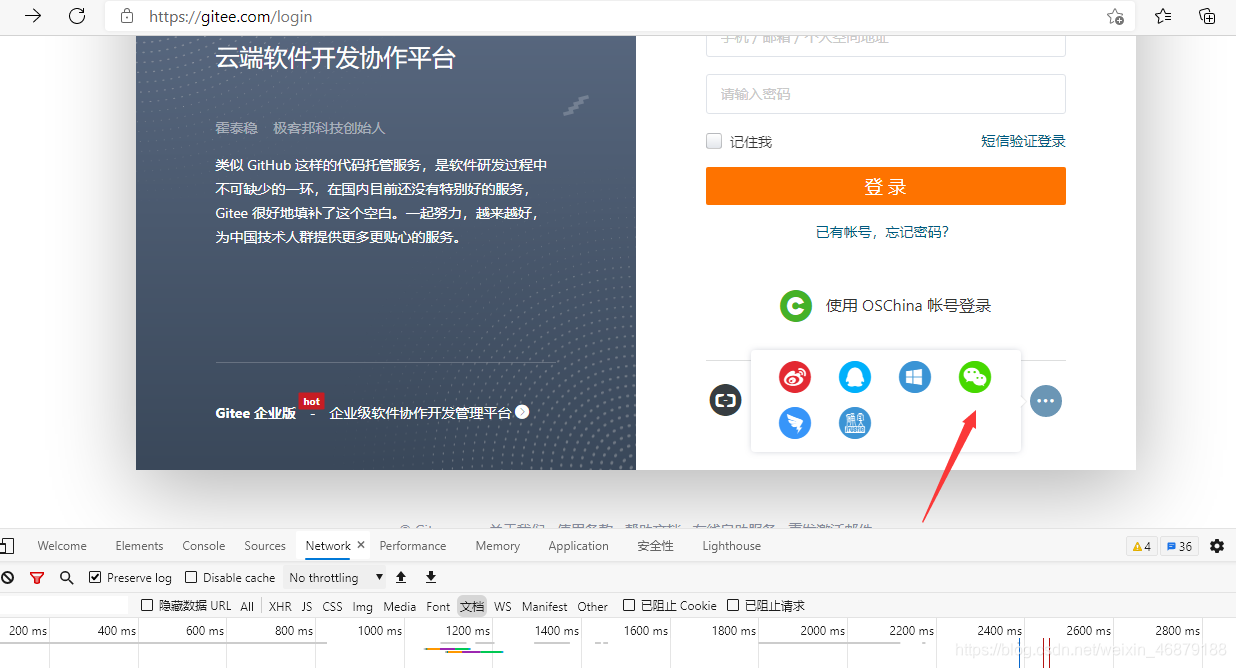Image resolution: width=1236 pixels, height=668 pixels.
Task: Click the password input field
Action: pyautogui.click(x=886, y=94)
